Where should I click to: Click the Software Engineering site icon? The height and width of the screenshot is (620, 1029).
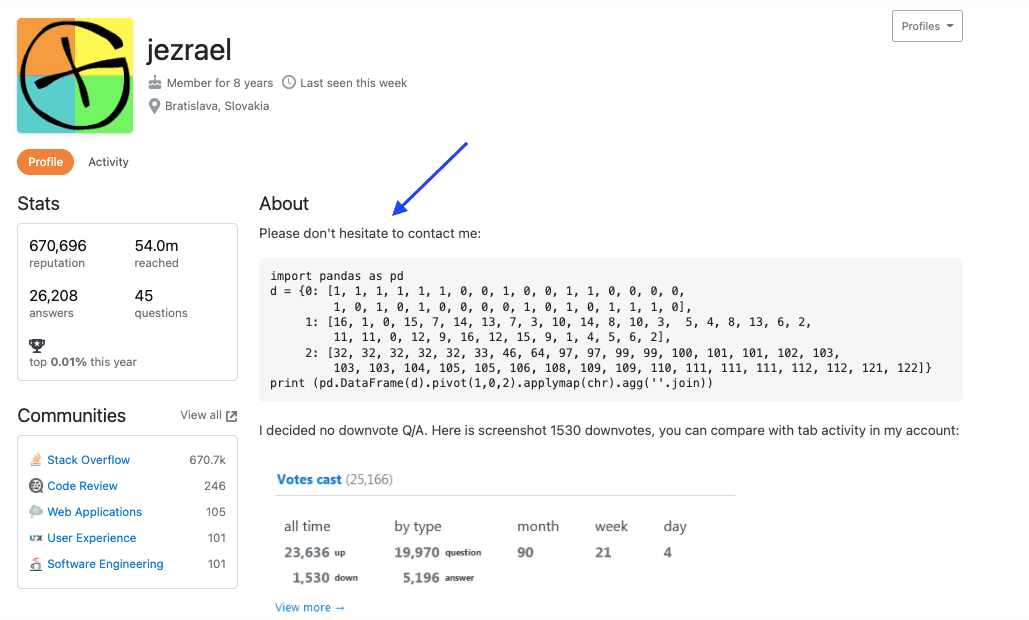pos(37,564)
